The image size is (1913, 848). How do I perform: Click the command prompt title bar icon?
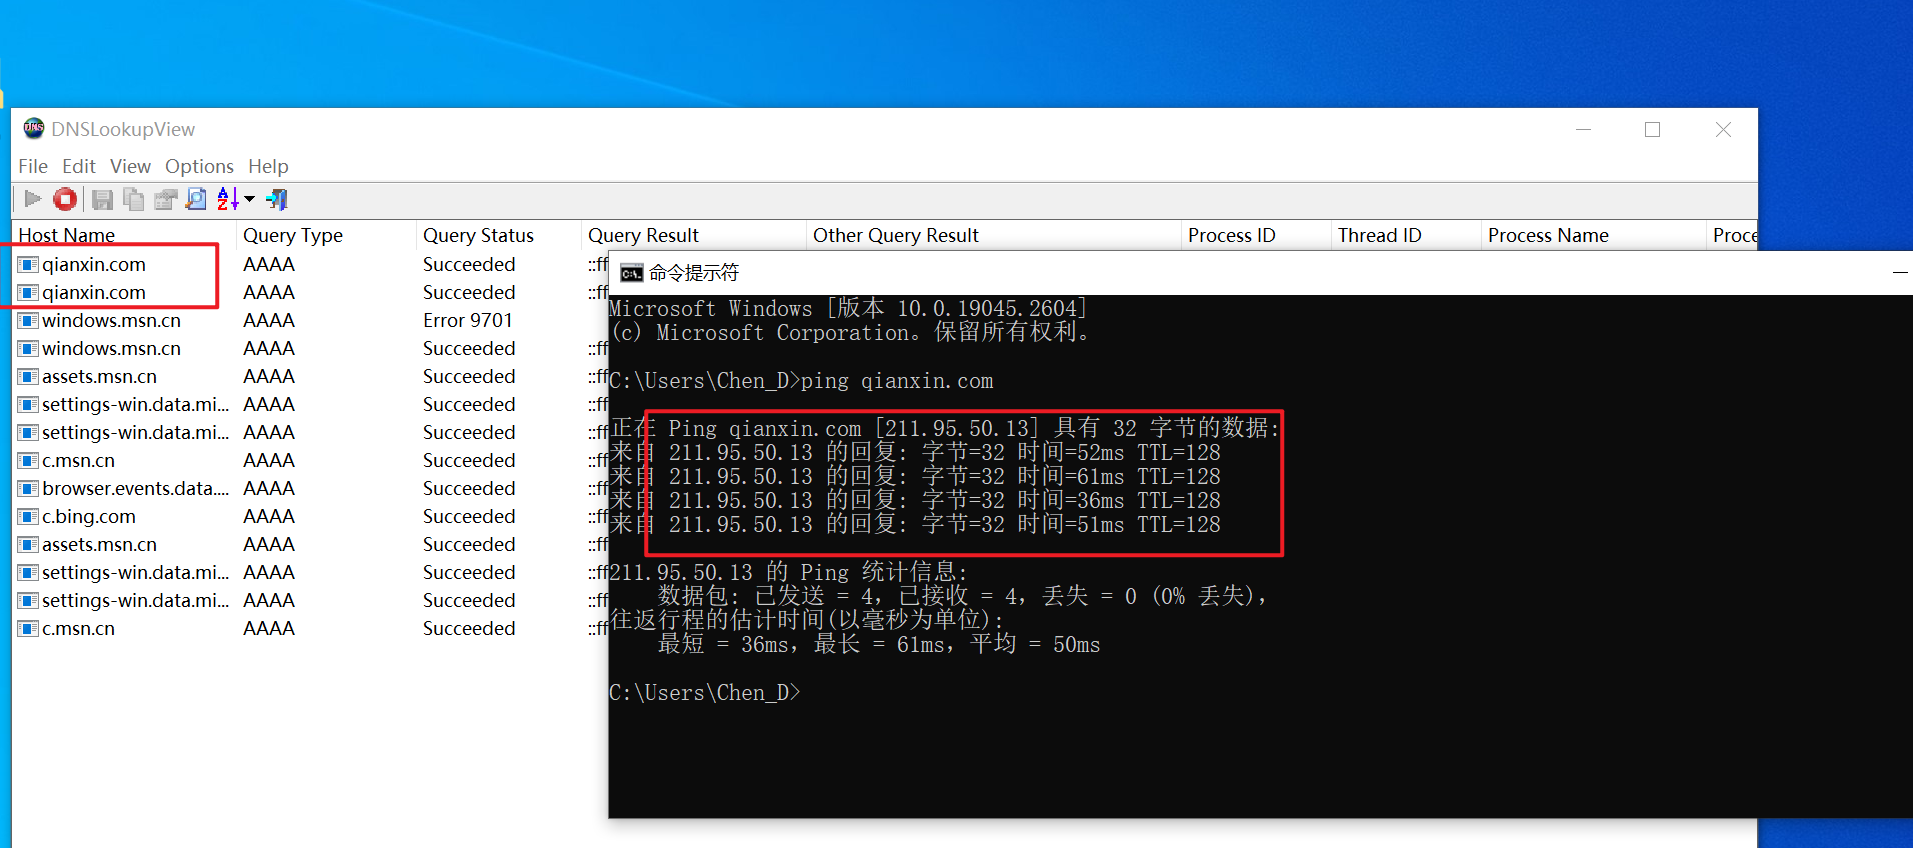click(x=631, y=273)
